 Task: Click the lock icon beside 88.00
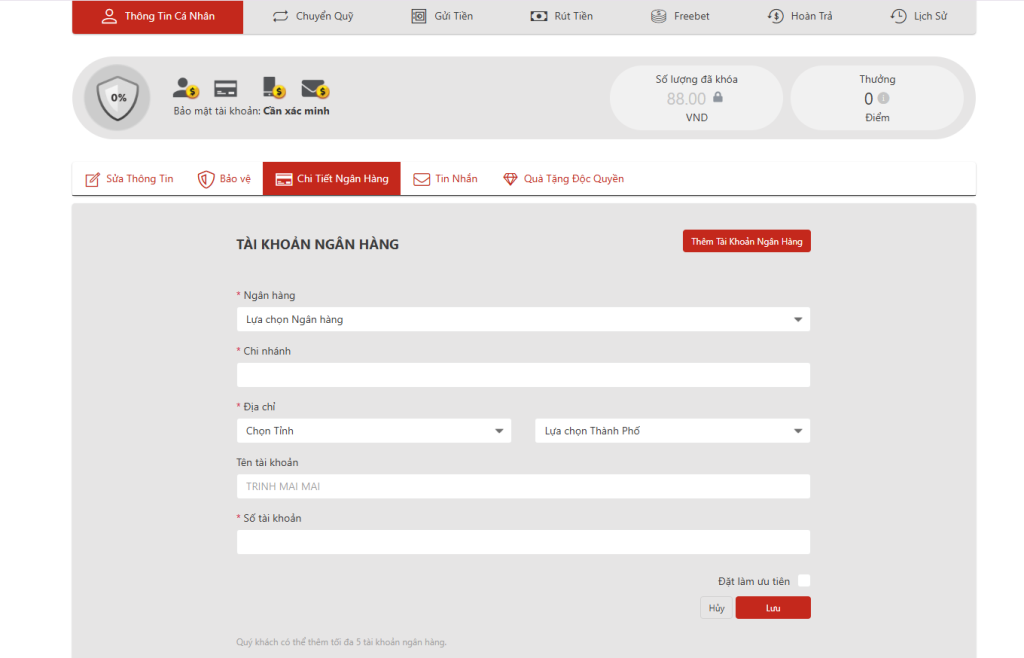pos(718,97)
